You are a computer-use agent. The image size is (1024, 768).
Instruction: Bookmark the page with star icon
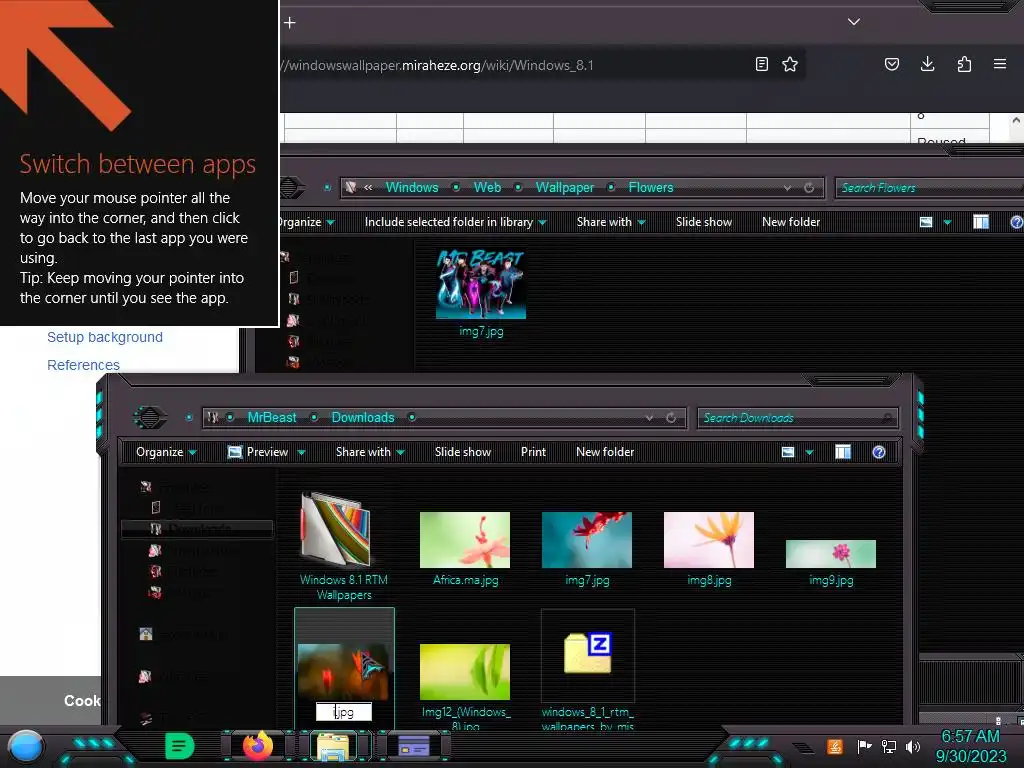(x=790, y=64)
